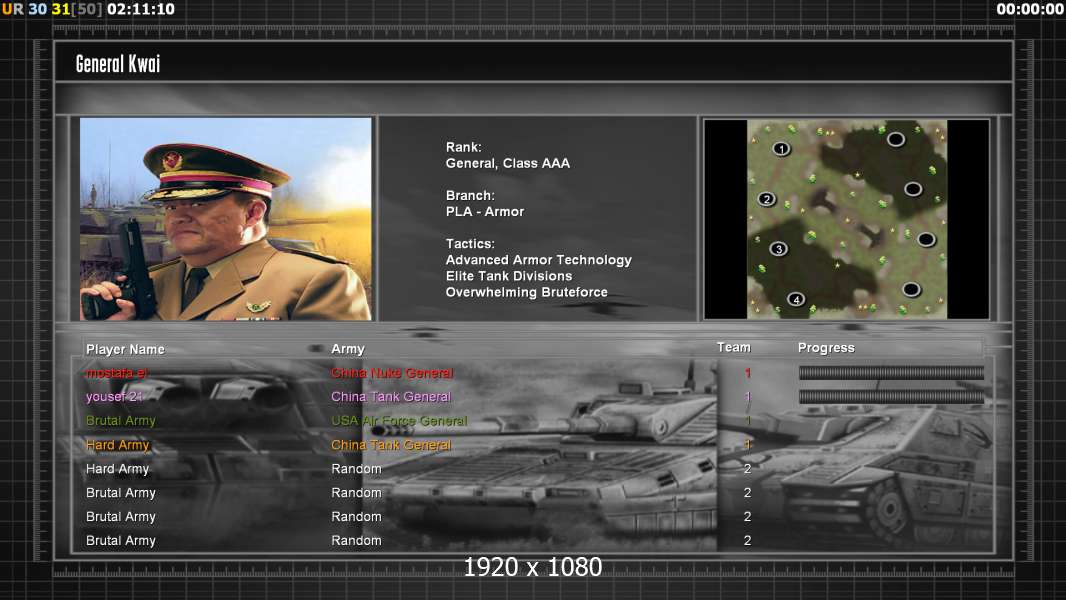Select the Team column header

coord(733,348)
